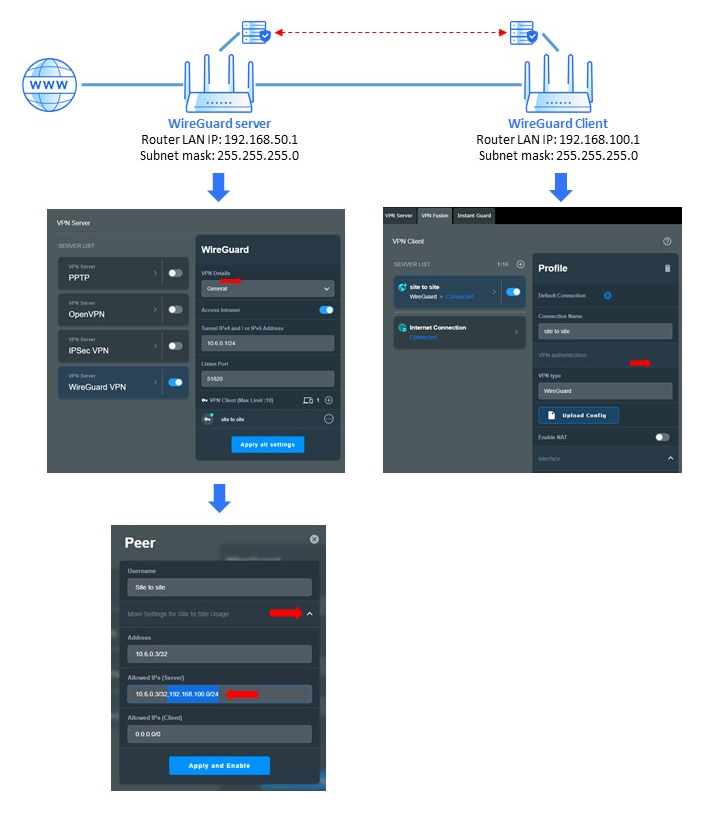Collapse More Settings for Site to Site Usage

coord(309,613)
